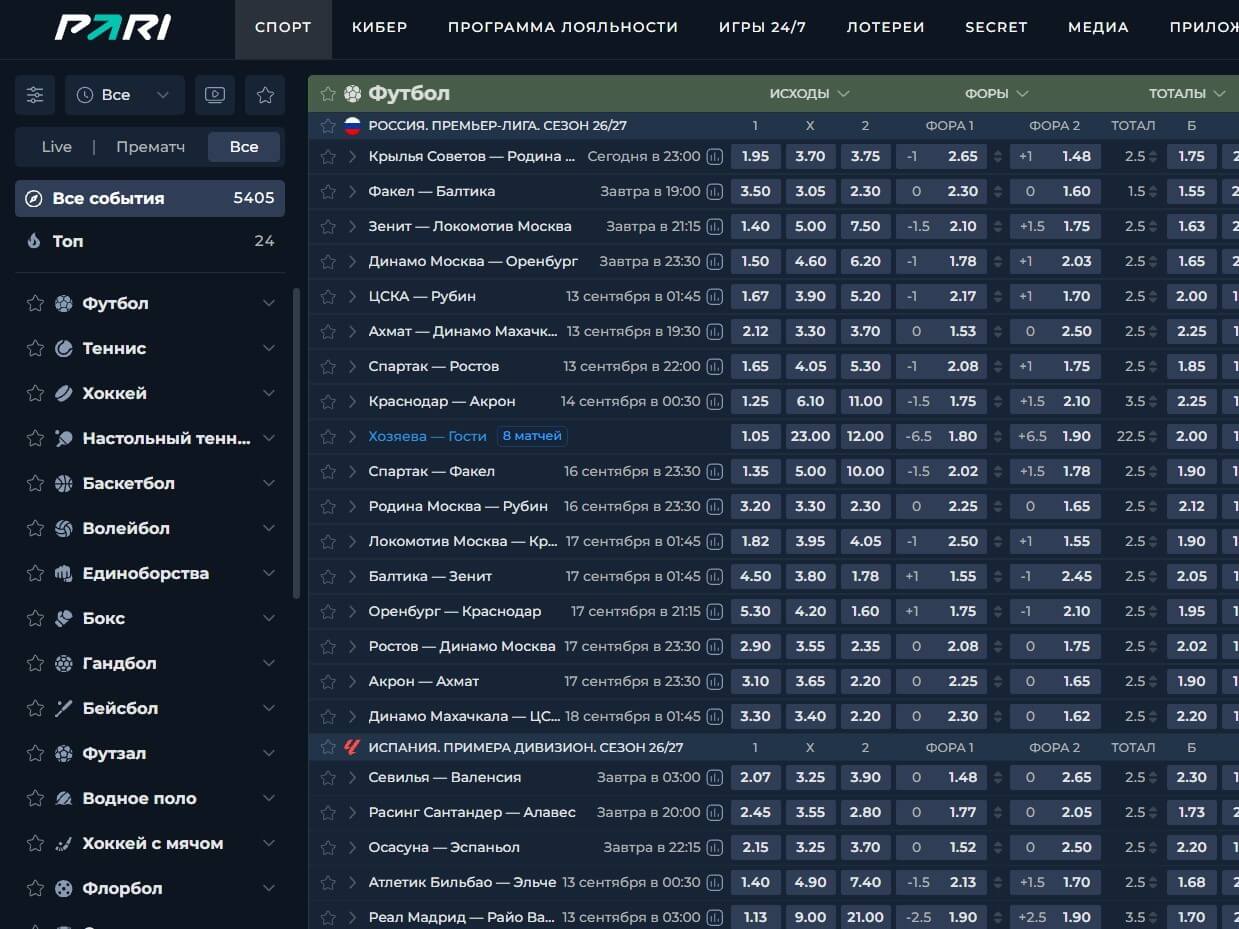Screen dimensions: 1239x929
Task: Click the Бокс glove icon in sidebar
Action: pyautogui.click(x=64, y=618)
